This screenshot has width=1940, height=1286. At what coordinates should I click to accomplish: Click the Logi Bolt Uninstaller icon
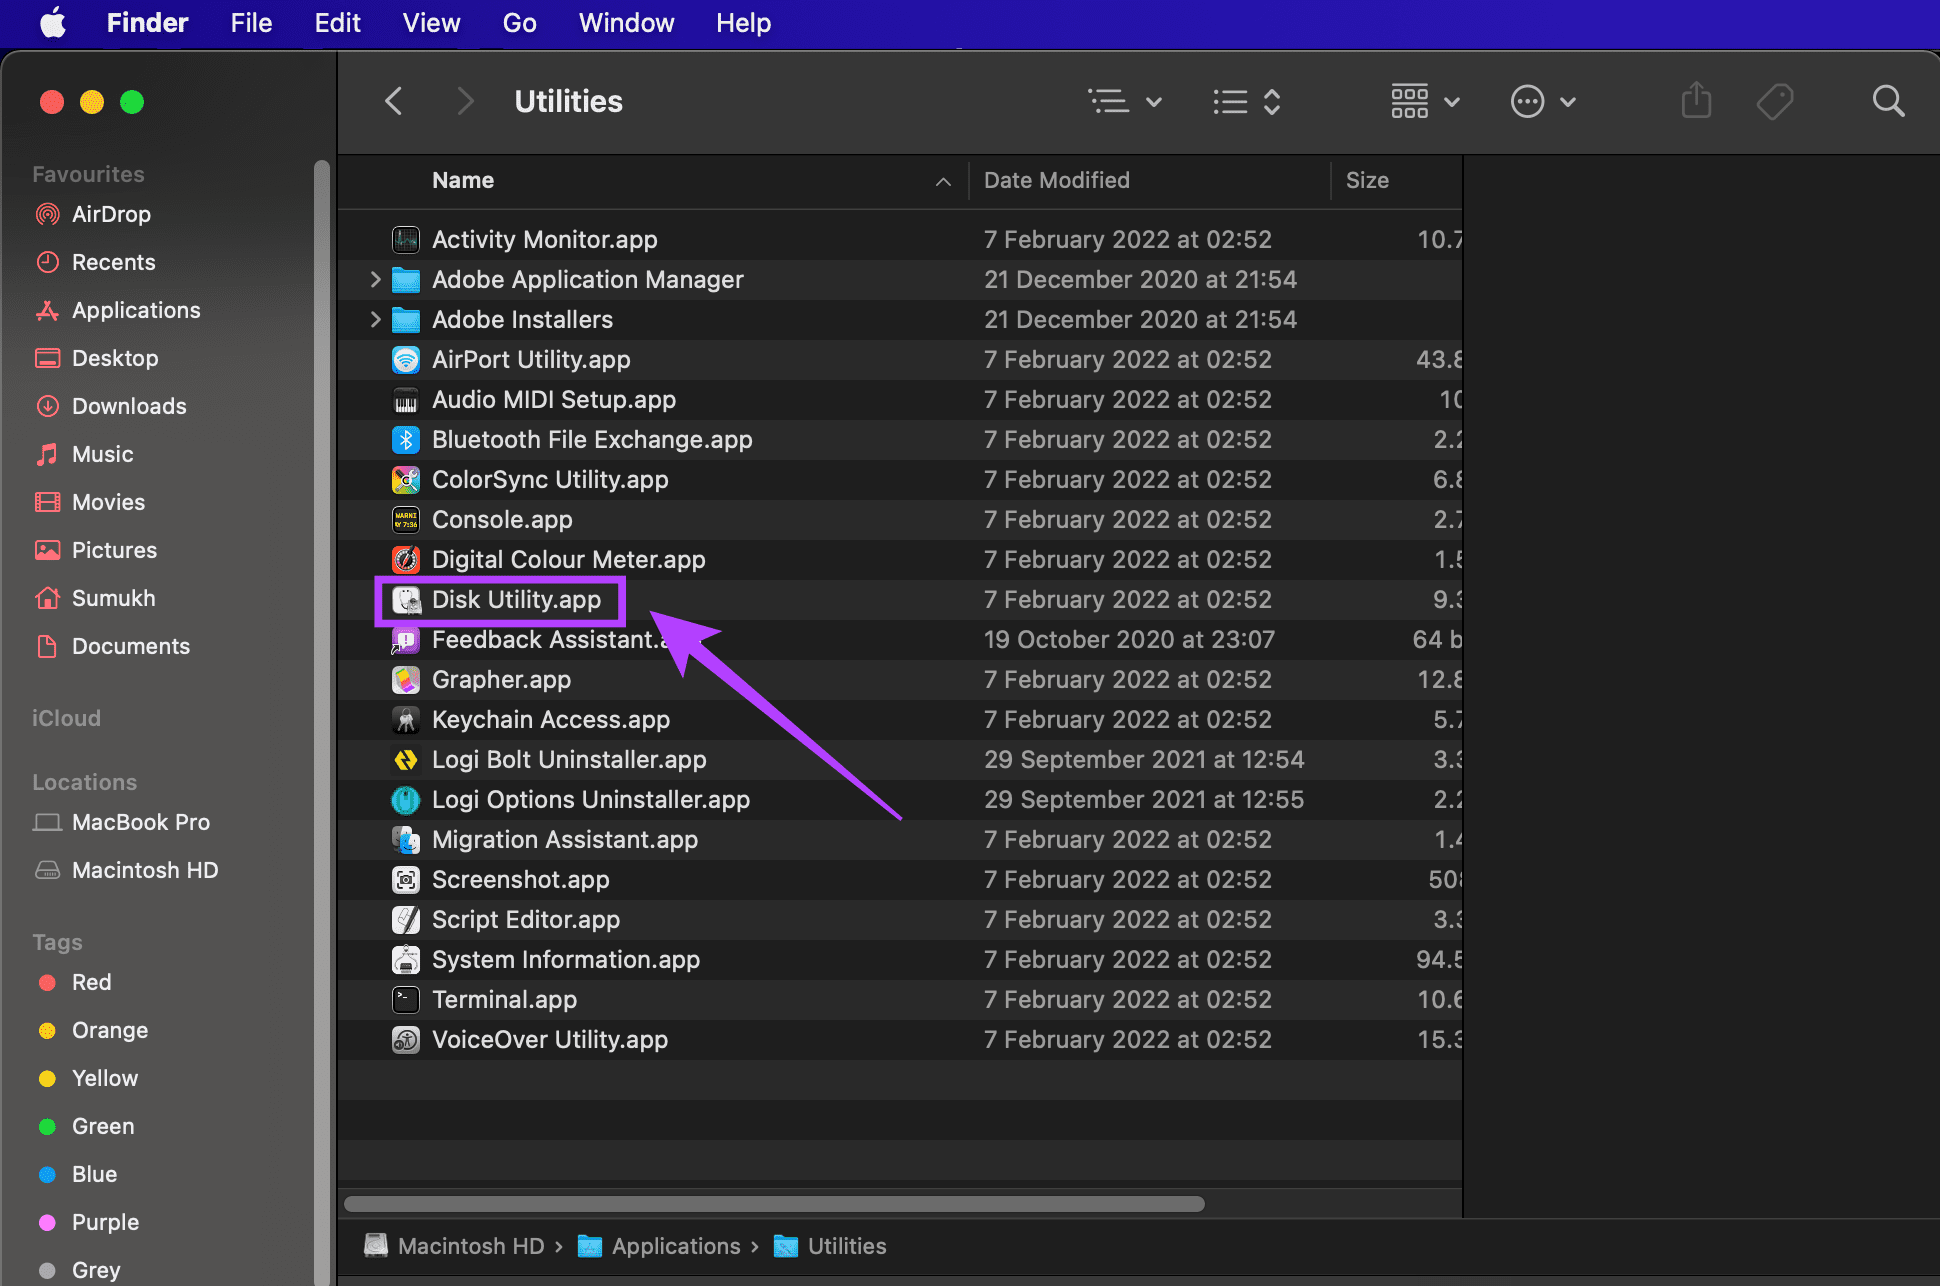(x=405, y=759)
